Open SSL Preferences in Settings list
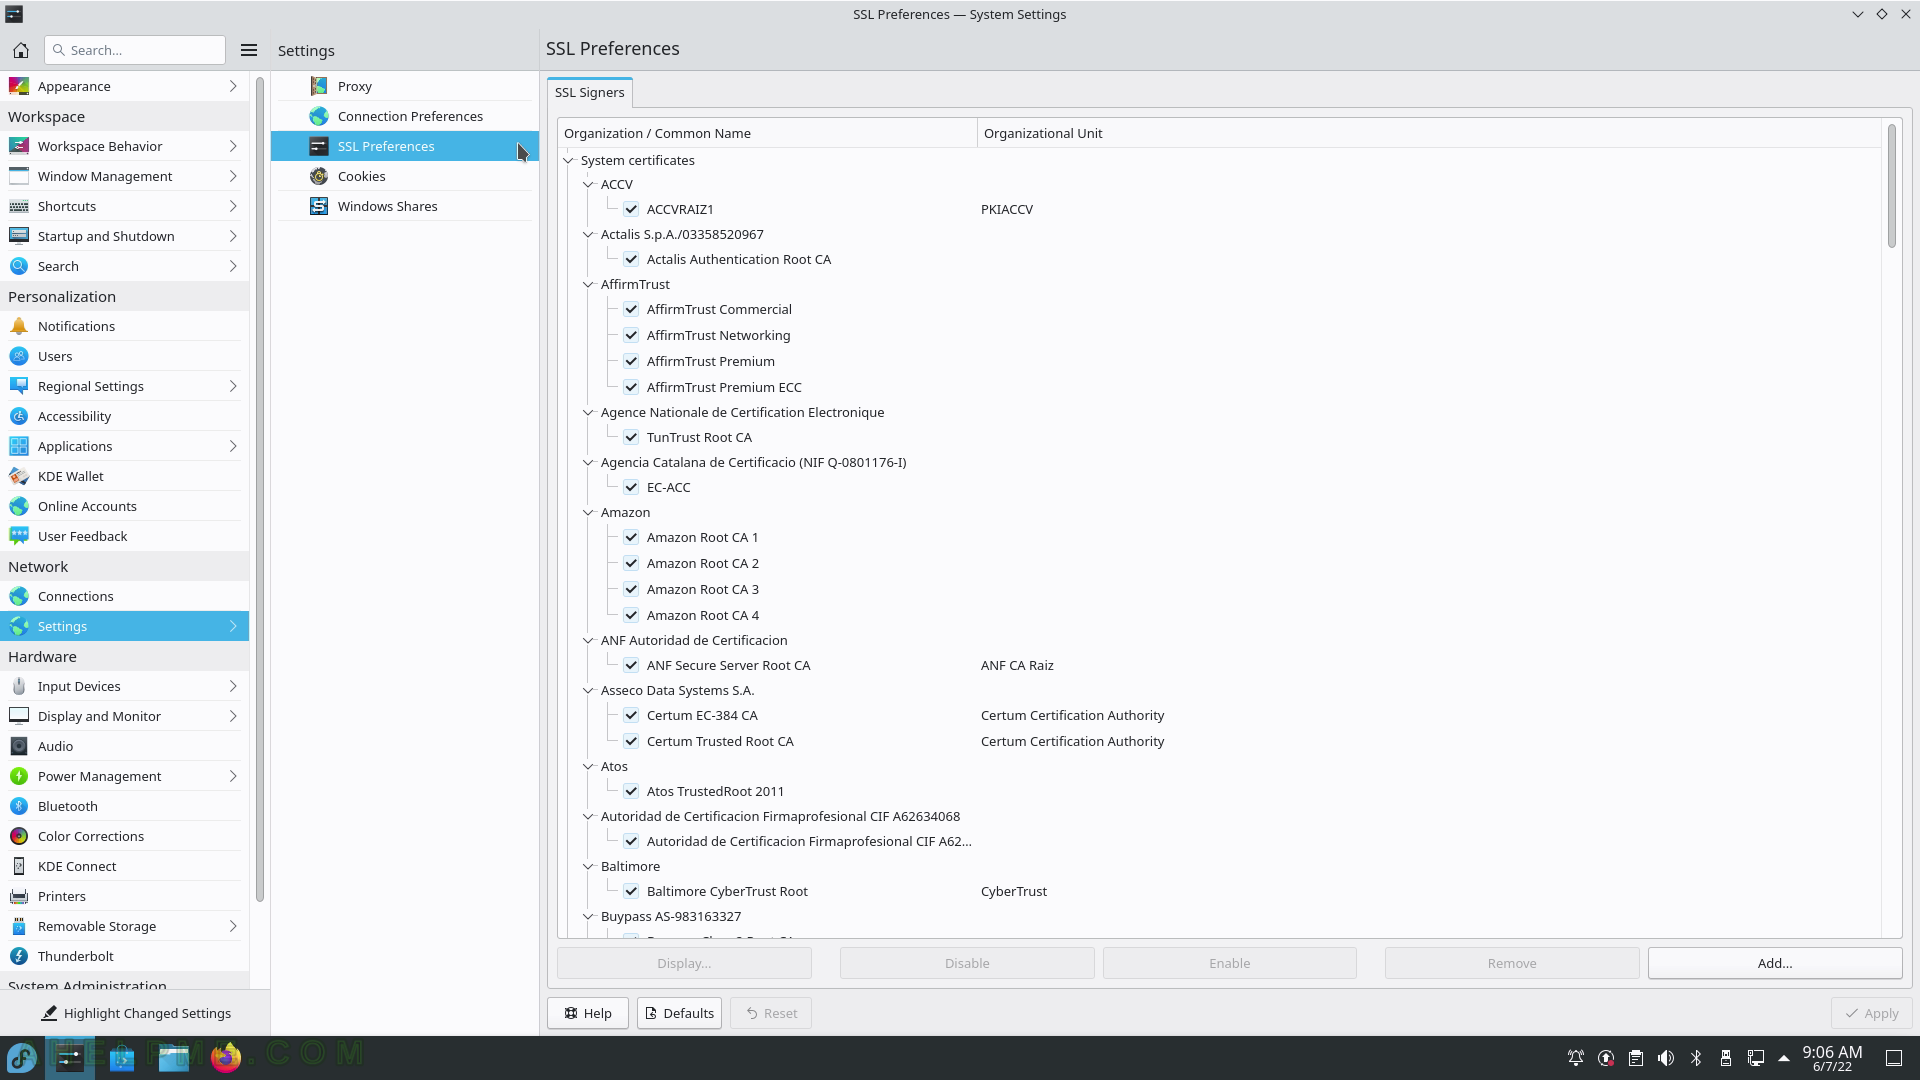The height and width of the screenshot is (1080, 1920). pos(405,146)
